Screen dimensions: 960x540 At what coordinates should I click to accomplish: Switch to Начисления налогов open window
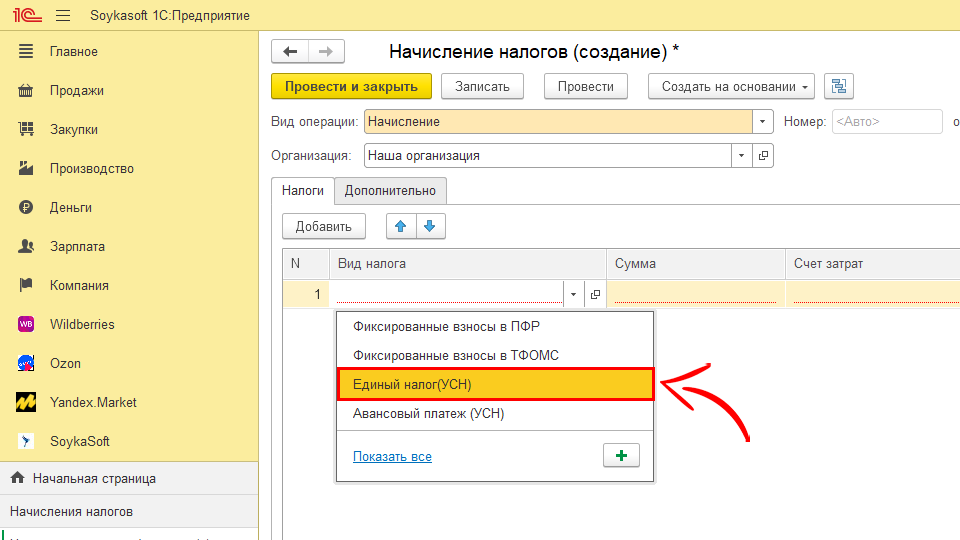coord(71,511)
